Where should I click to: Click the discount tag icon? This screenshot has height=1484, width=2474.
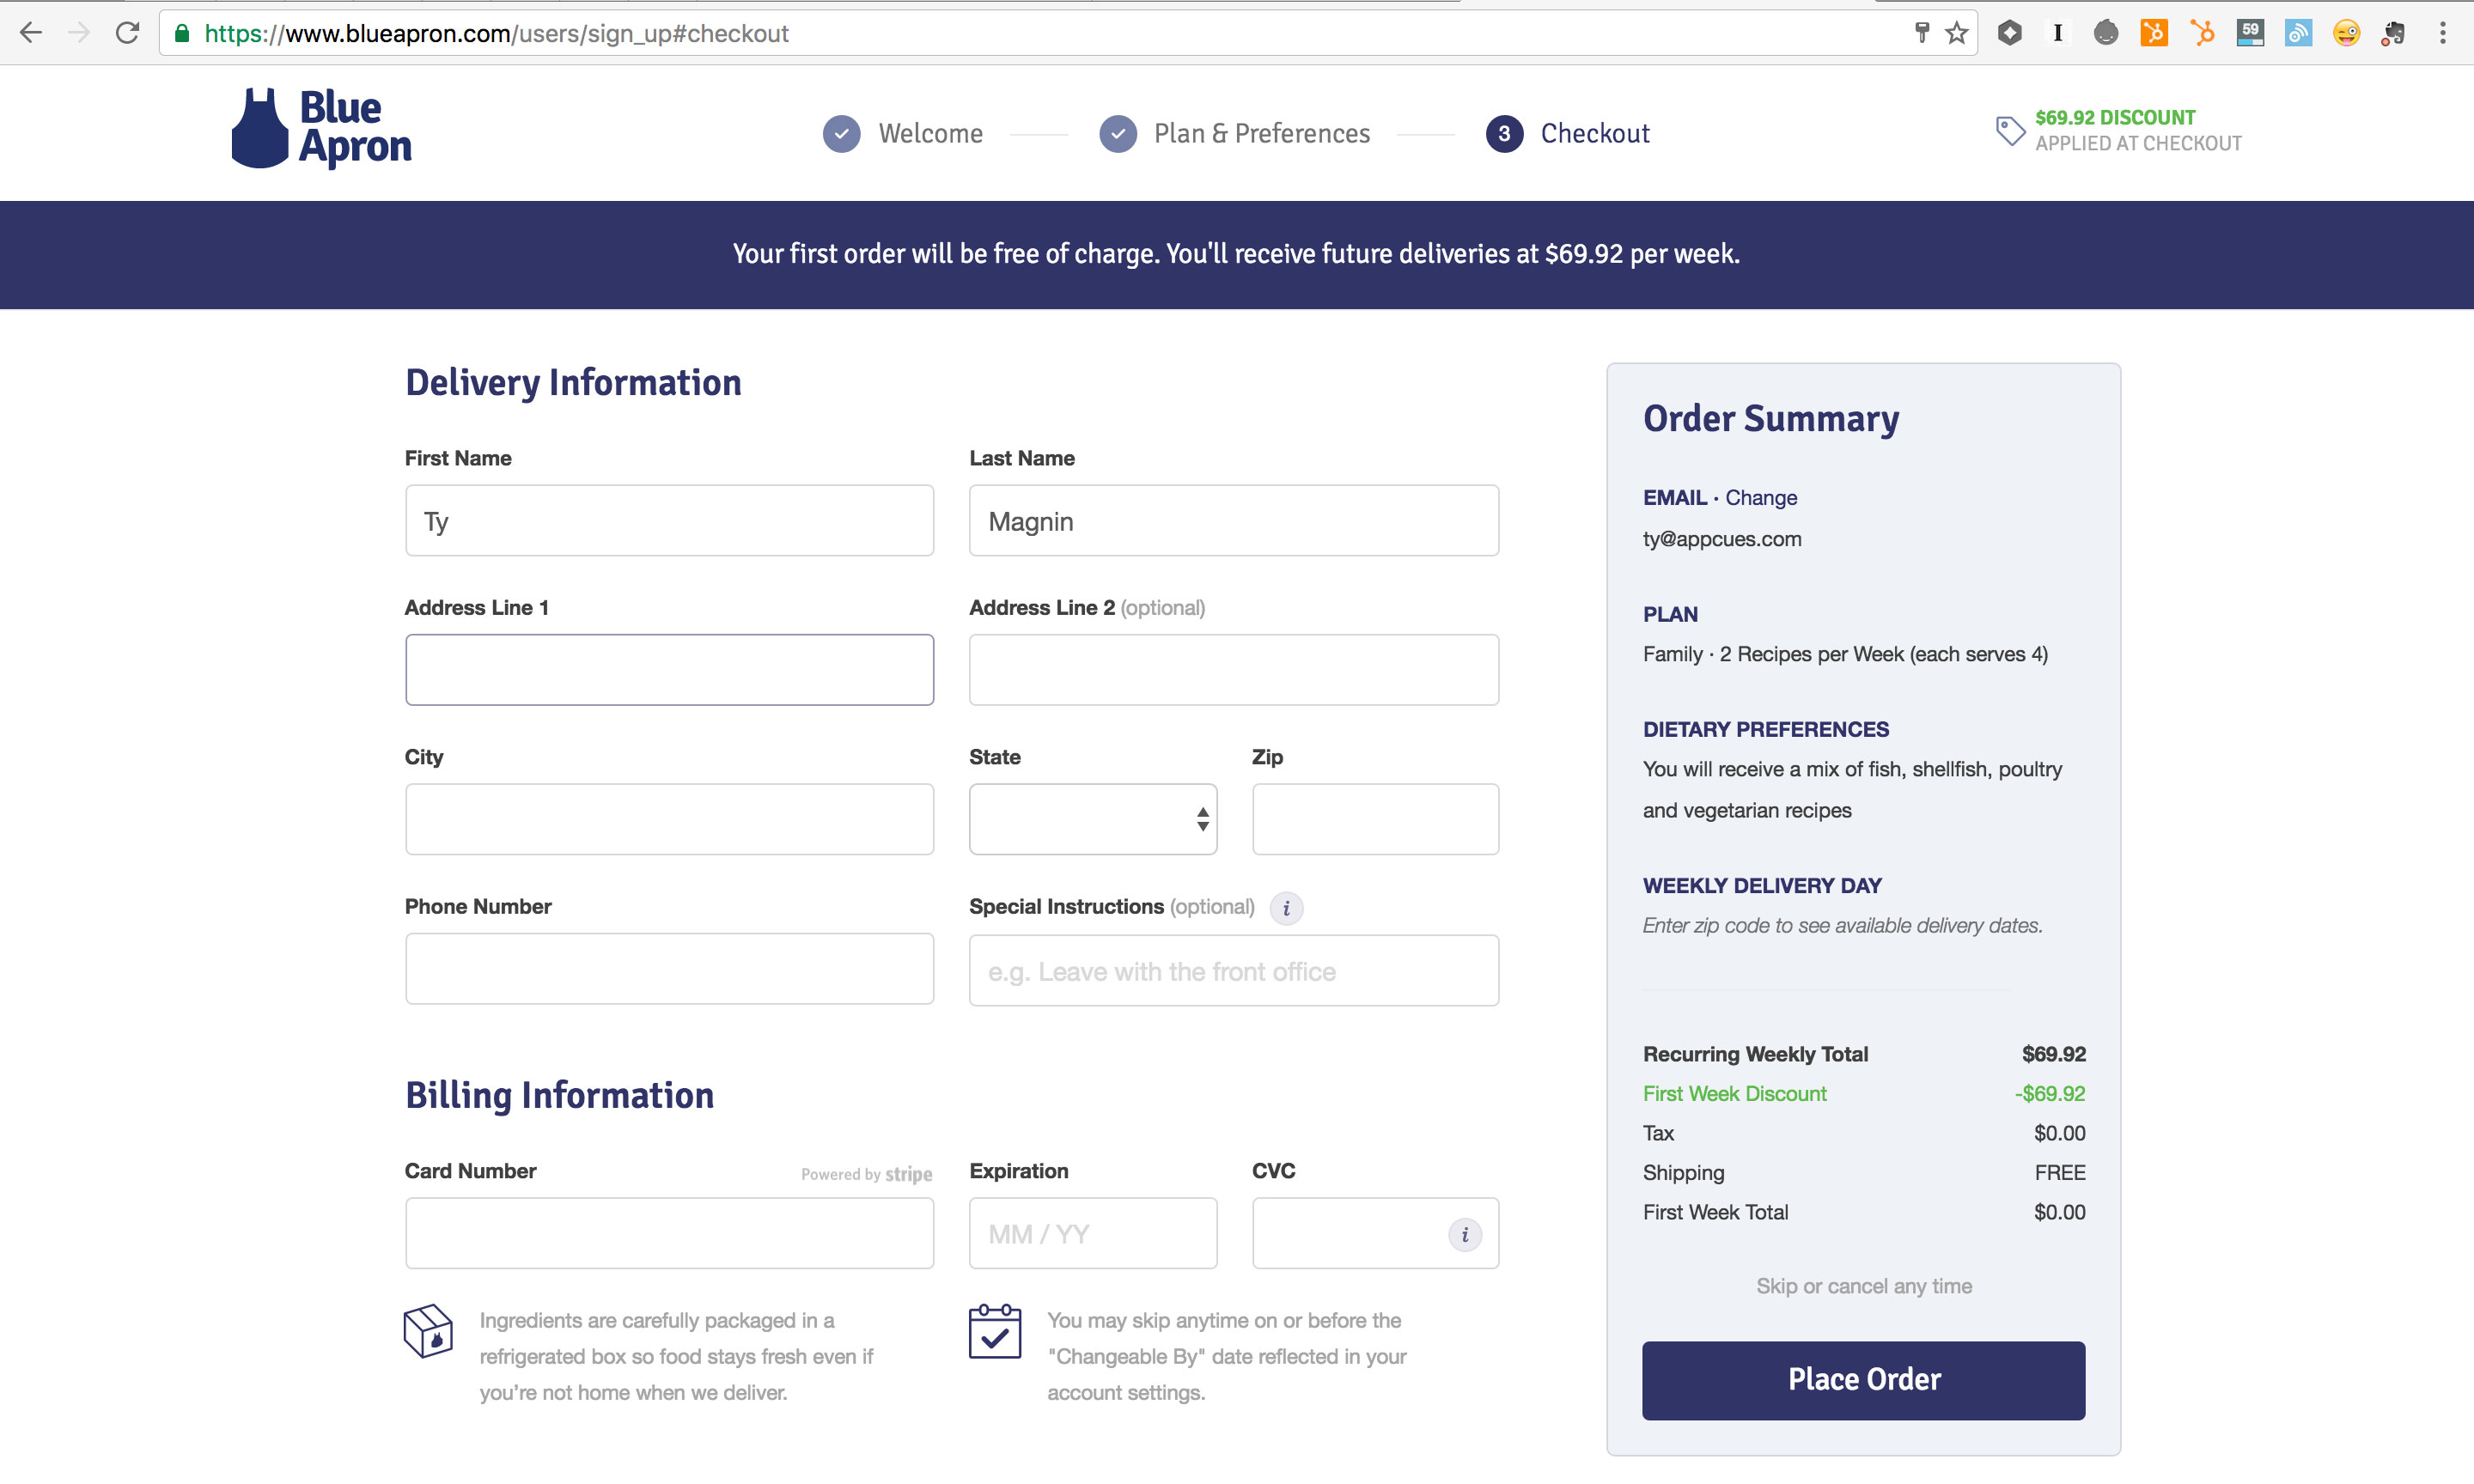point(2010,130)
